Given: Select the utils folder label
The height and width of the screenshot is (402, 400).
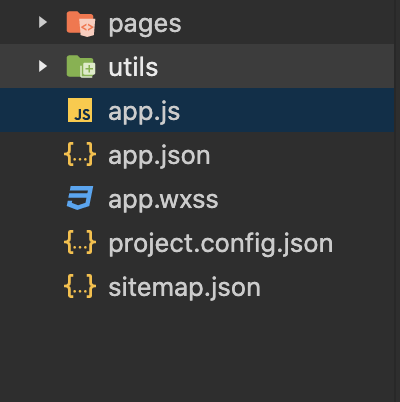Looking at the screenshot, I should (x=133, y=67).
